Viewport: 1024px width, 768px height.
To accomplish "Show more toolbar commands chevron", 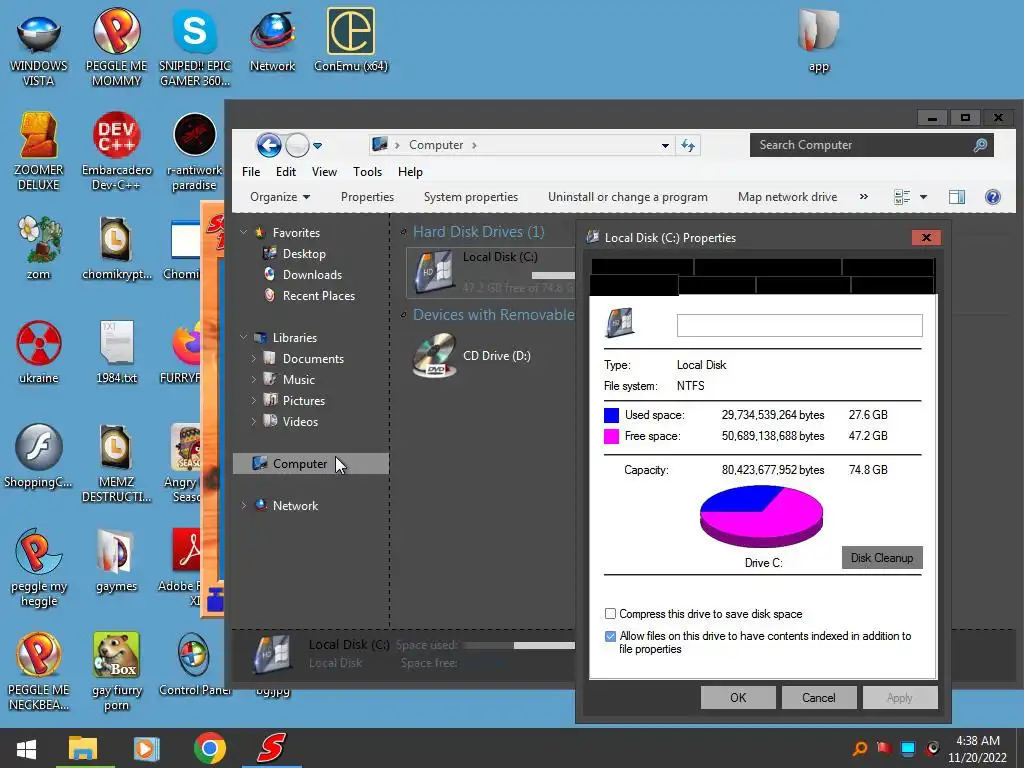I will (863, 197).
